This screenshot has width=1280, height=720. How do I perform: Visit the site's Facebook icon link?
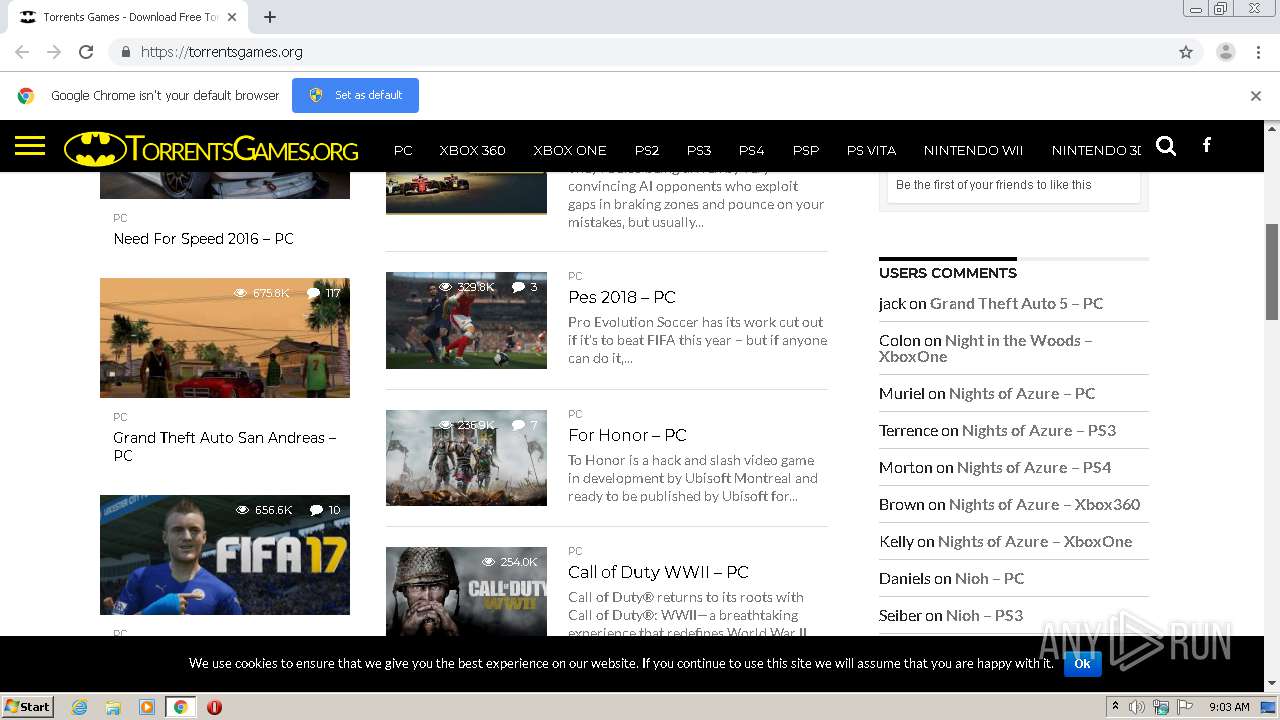click(1207, 145)
